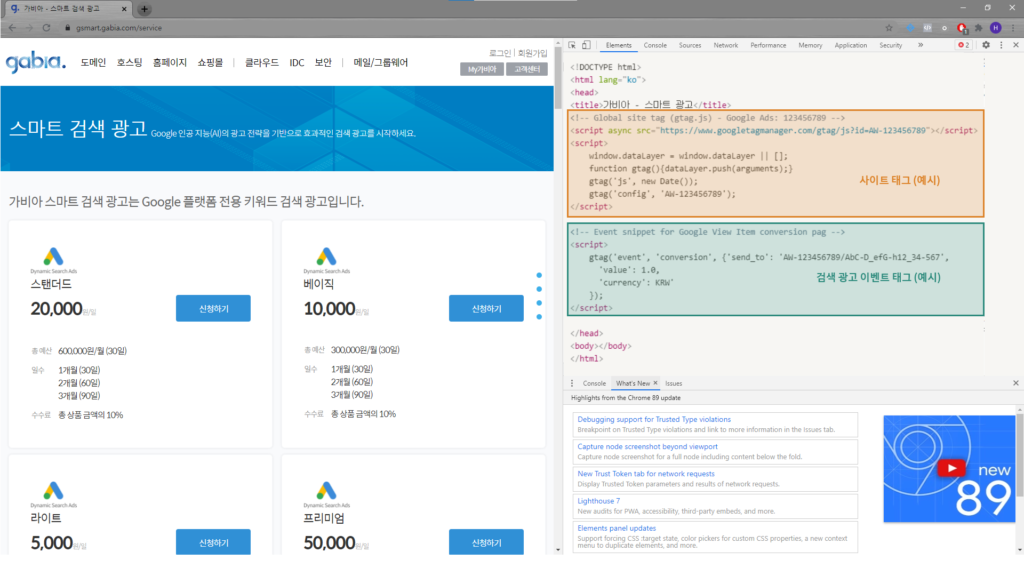Viewport: 1024px width, 576px height.
Task: Click the My가비아 button
Action: (482, 69)
